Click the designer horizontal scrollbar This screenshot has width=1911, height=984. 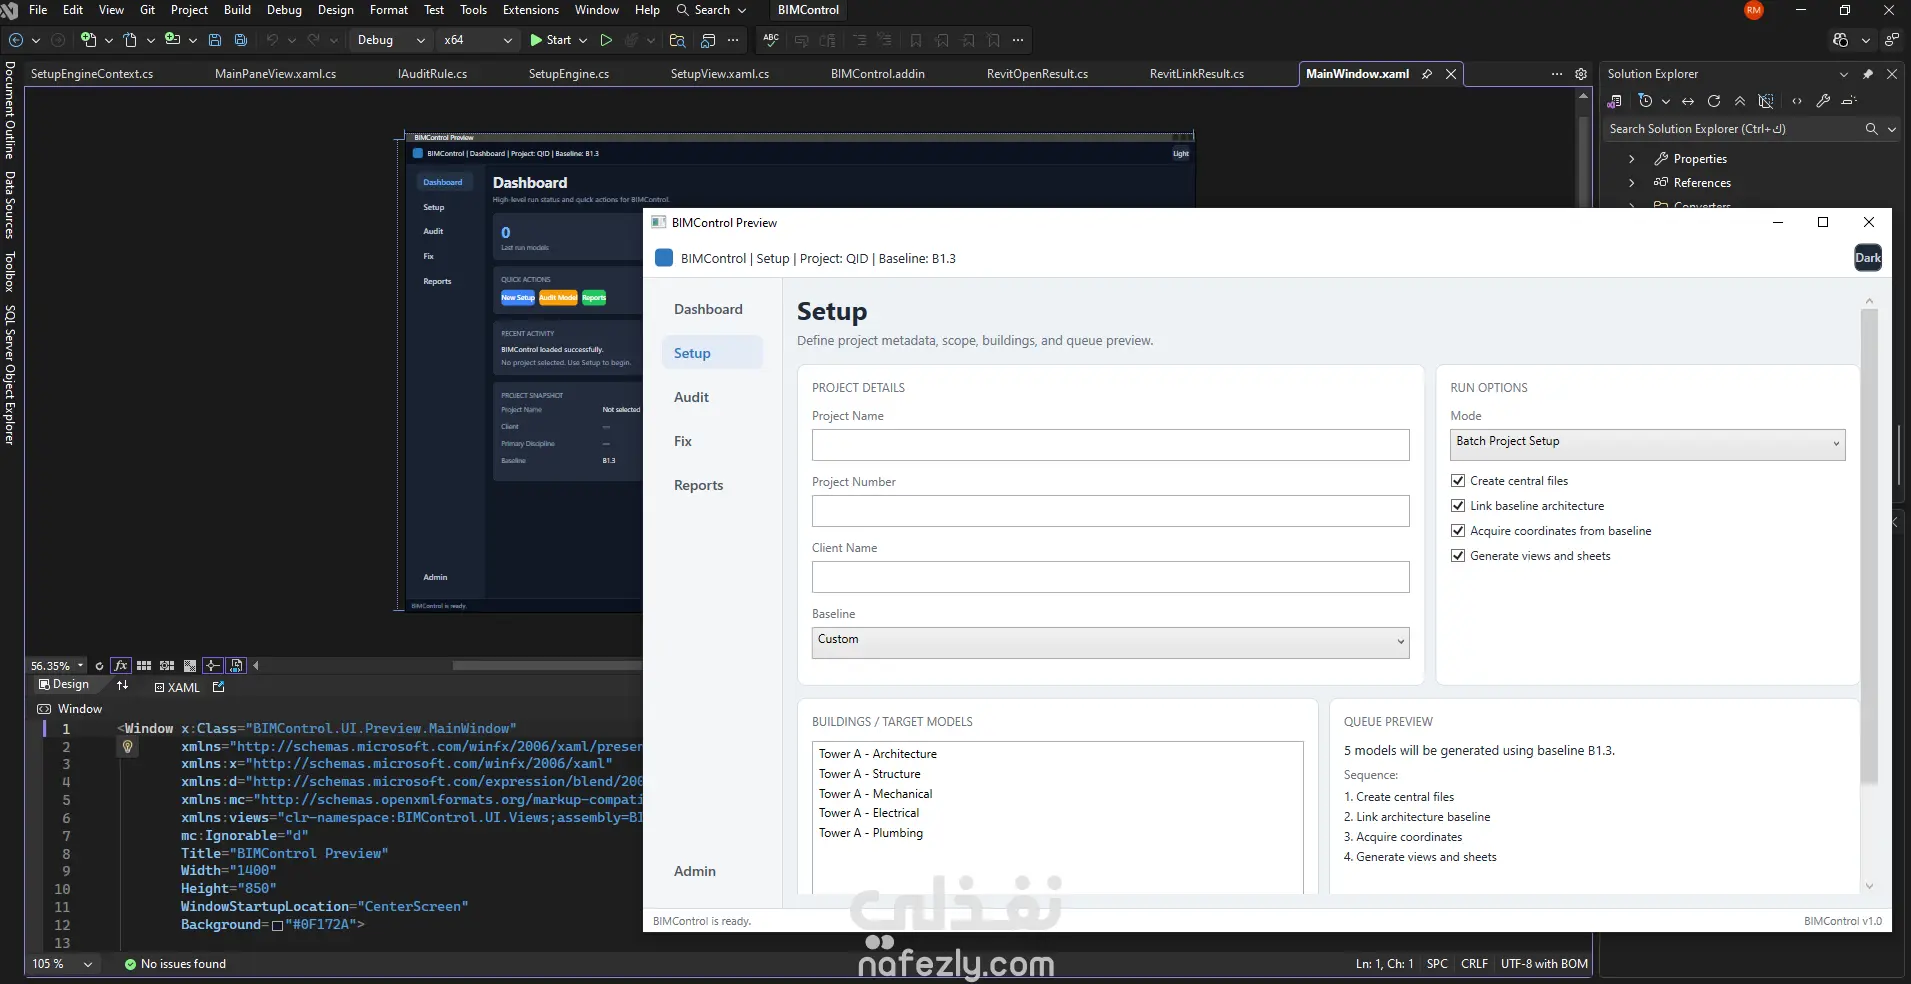coord(547,666)
